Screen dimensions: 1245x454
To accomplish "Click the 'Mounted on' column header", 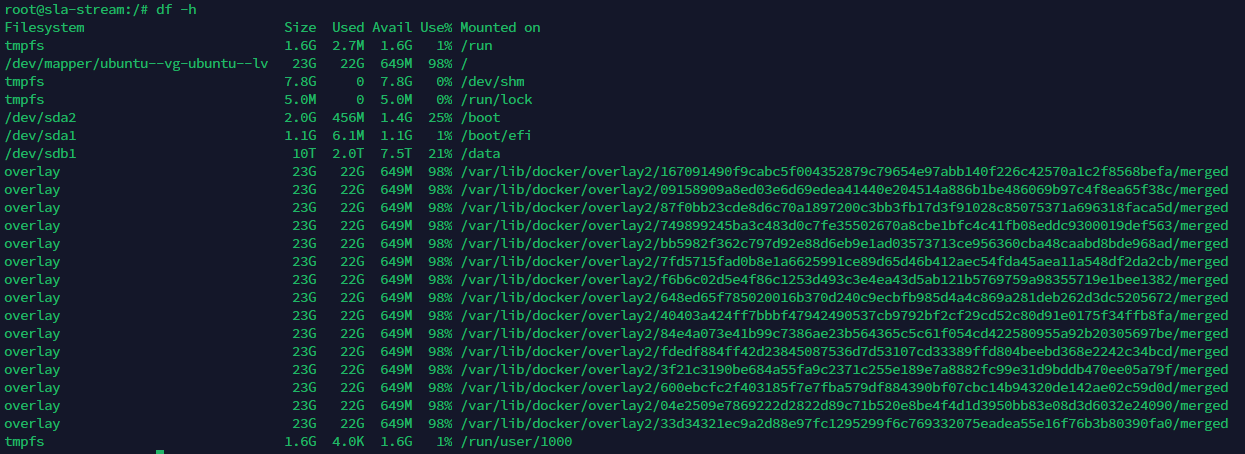I will [x=500, y=28].
